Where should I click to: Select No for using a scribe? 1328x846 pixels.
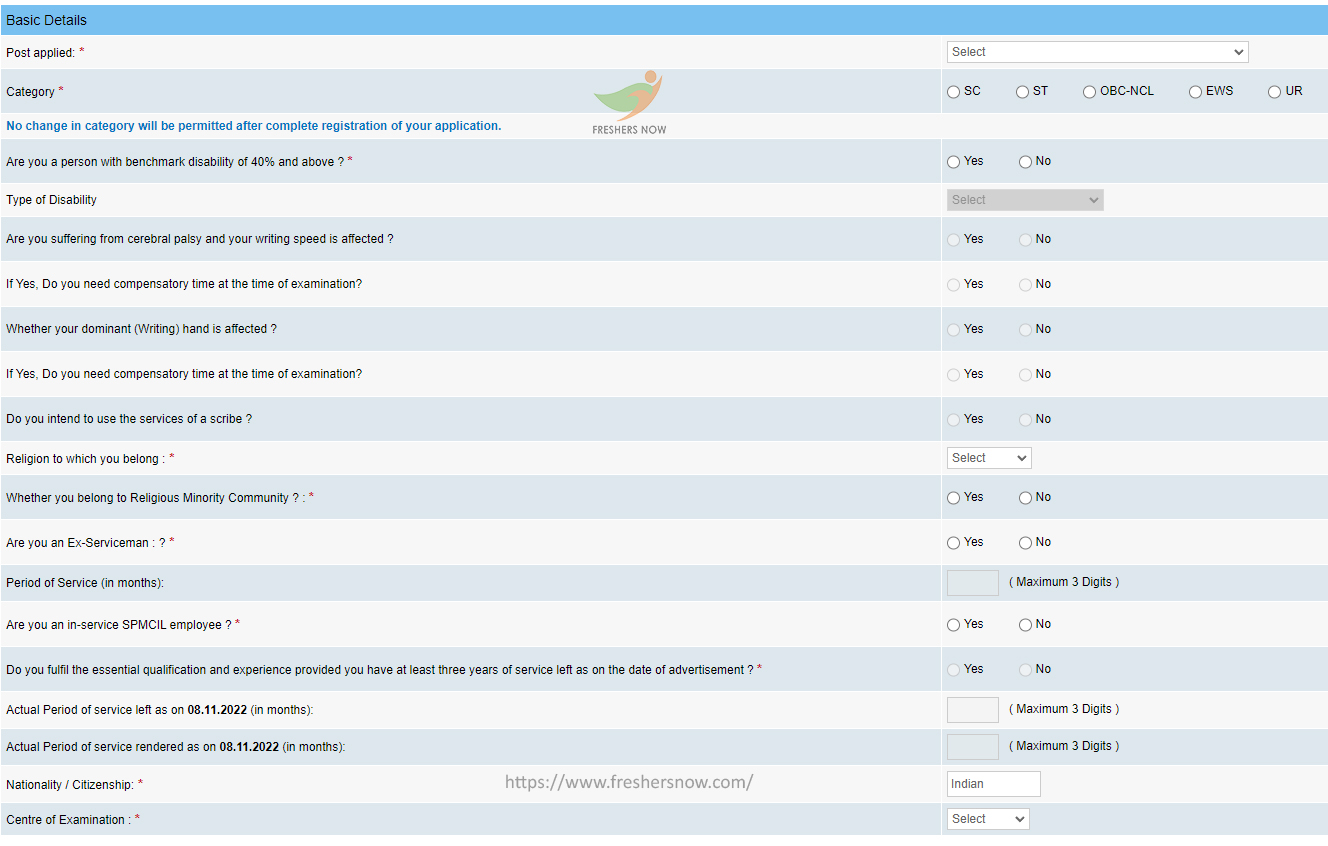click(1025, 420)
